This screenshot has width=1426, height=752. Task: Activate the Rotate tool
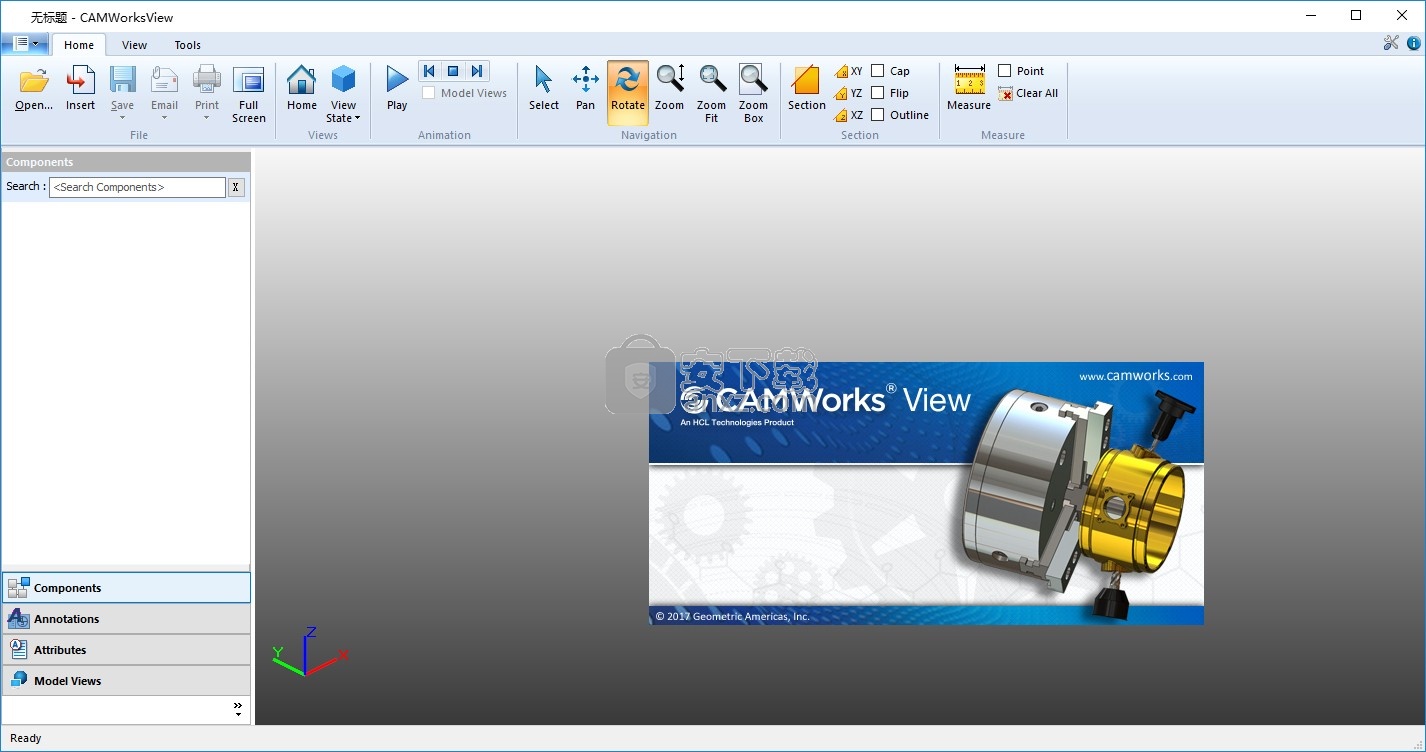(x=628, y=93)
